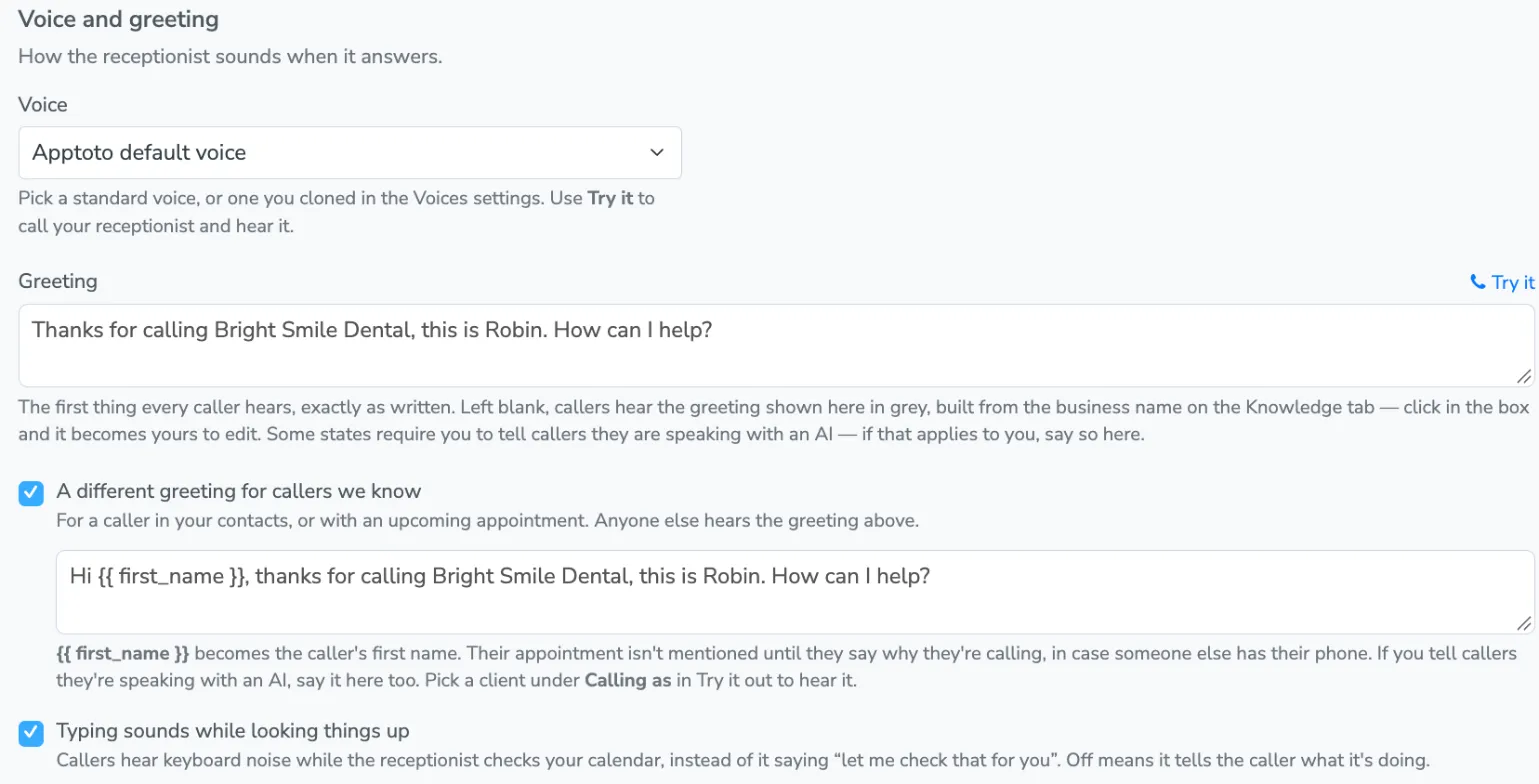Click the A different greeting for callers label

point(239,491)
